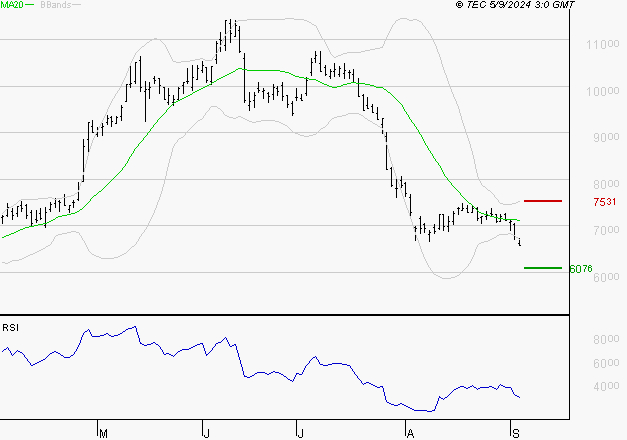Screen dimensions: 627x440
Task: Click the green support level line
Action: click(543, 268)
